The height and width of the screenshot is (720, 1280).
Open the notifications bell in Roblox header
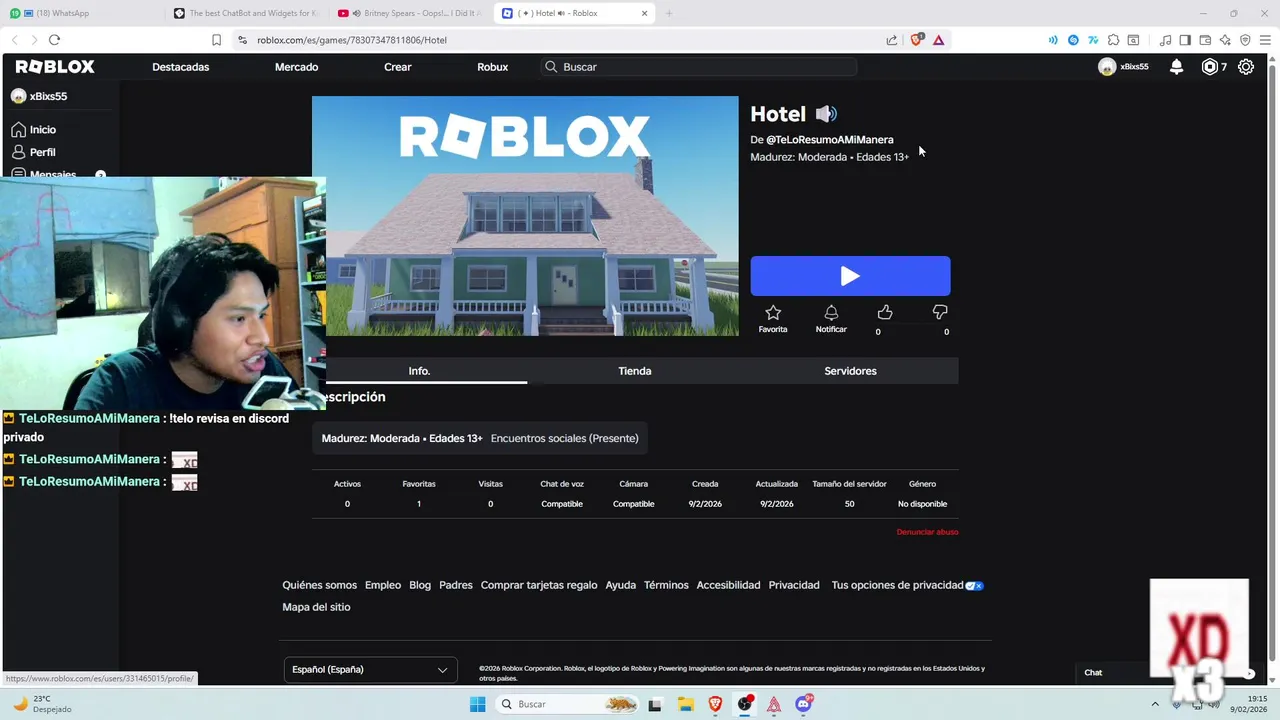click(1177, 67)
